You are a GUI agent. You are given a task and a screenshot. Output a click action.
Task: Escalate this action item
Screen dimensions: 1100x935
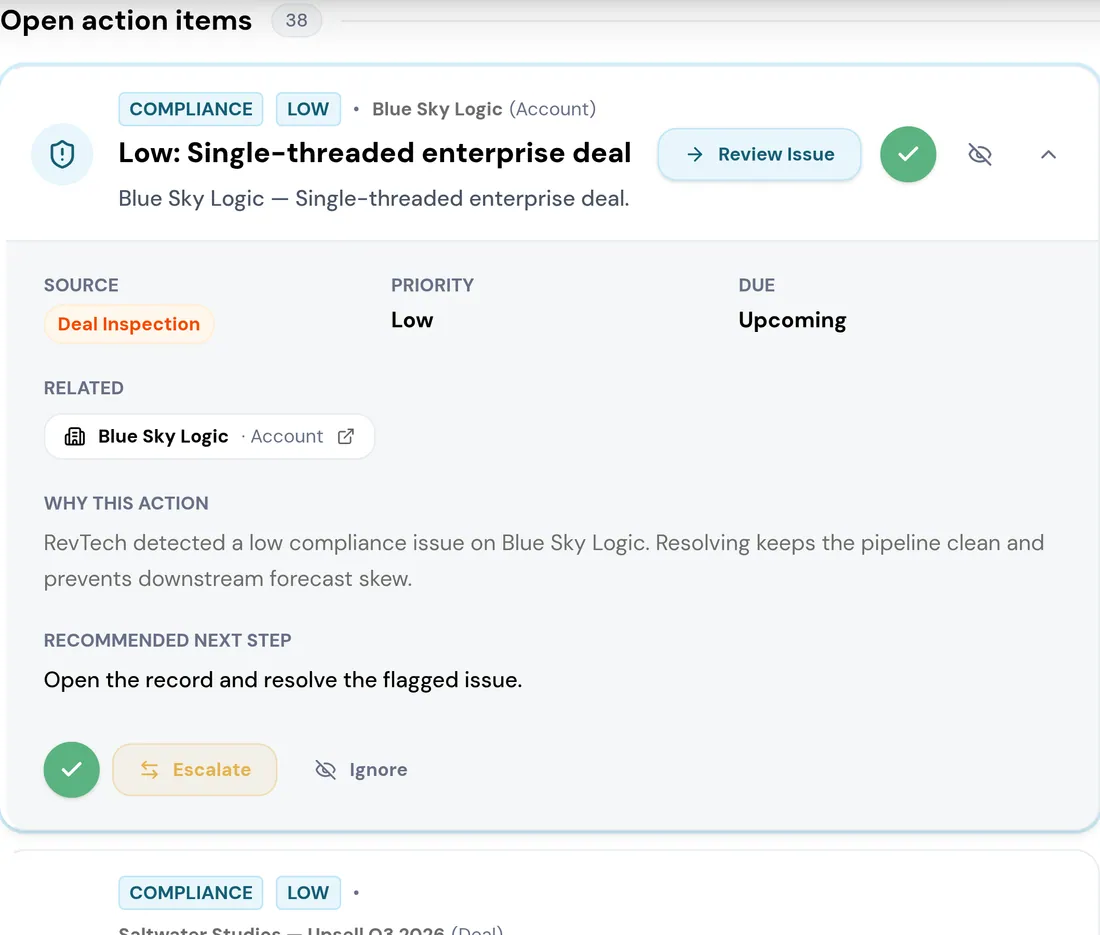coord(194,769)
